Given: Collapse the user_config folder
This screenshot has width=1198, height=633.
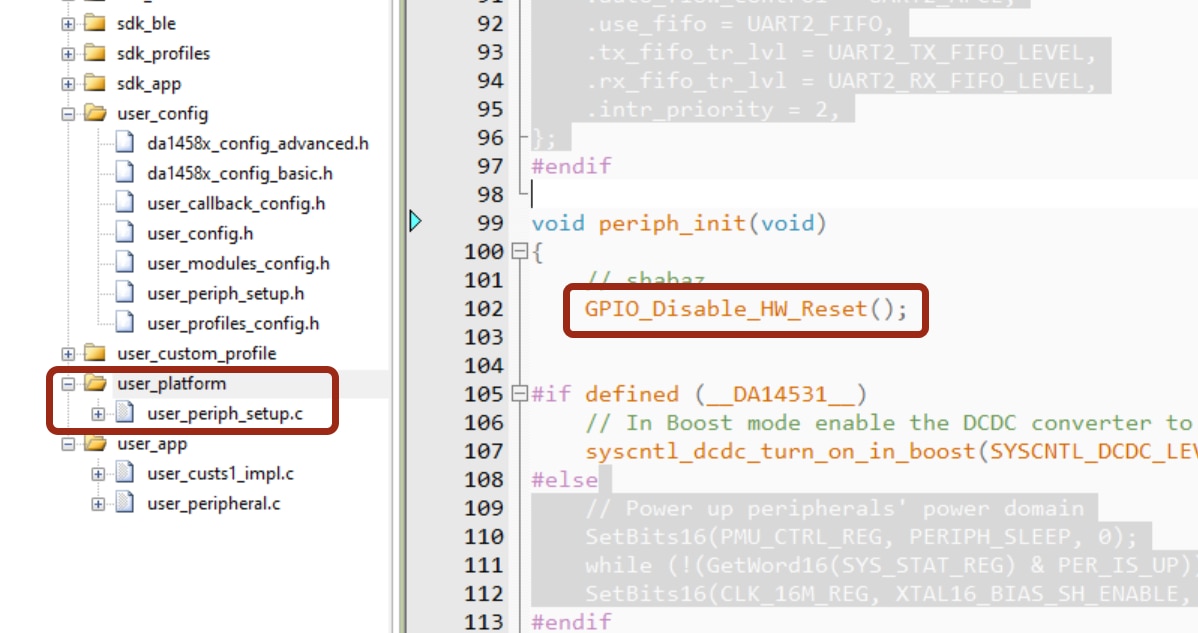Looking at the screenshot, I should pos(68,114).
